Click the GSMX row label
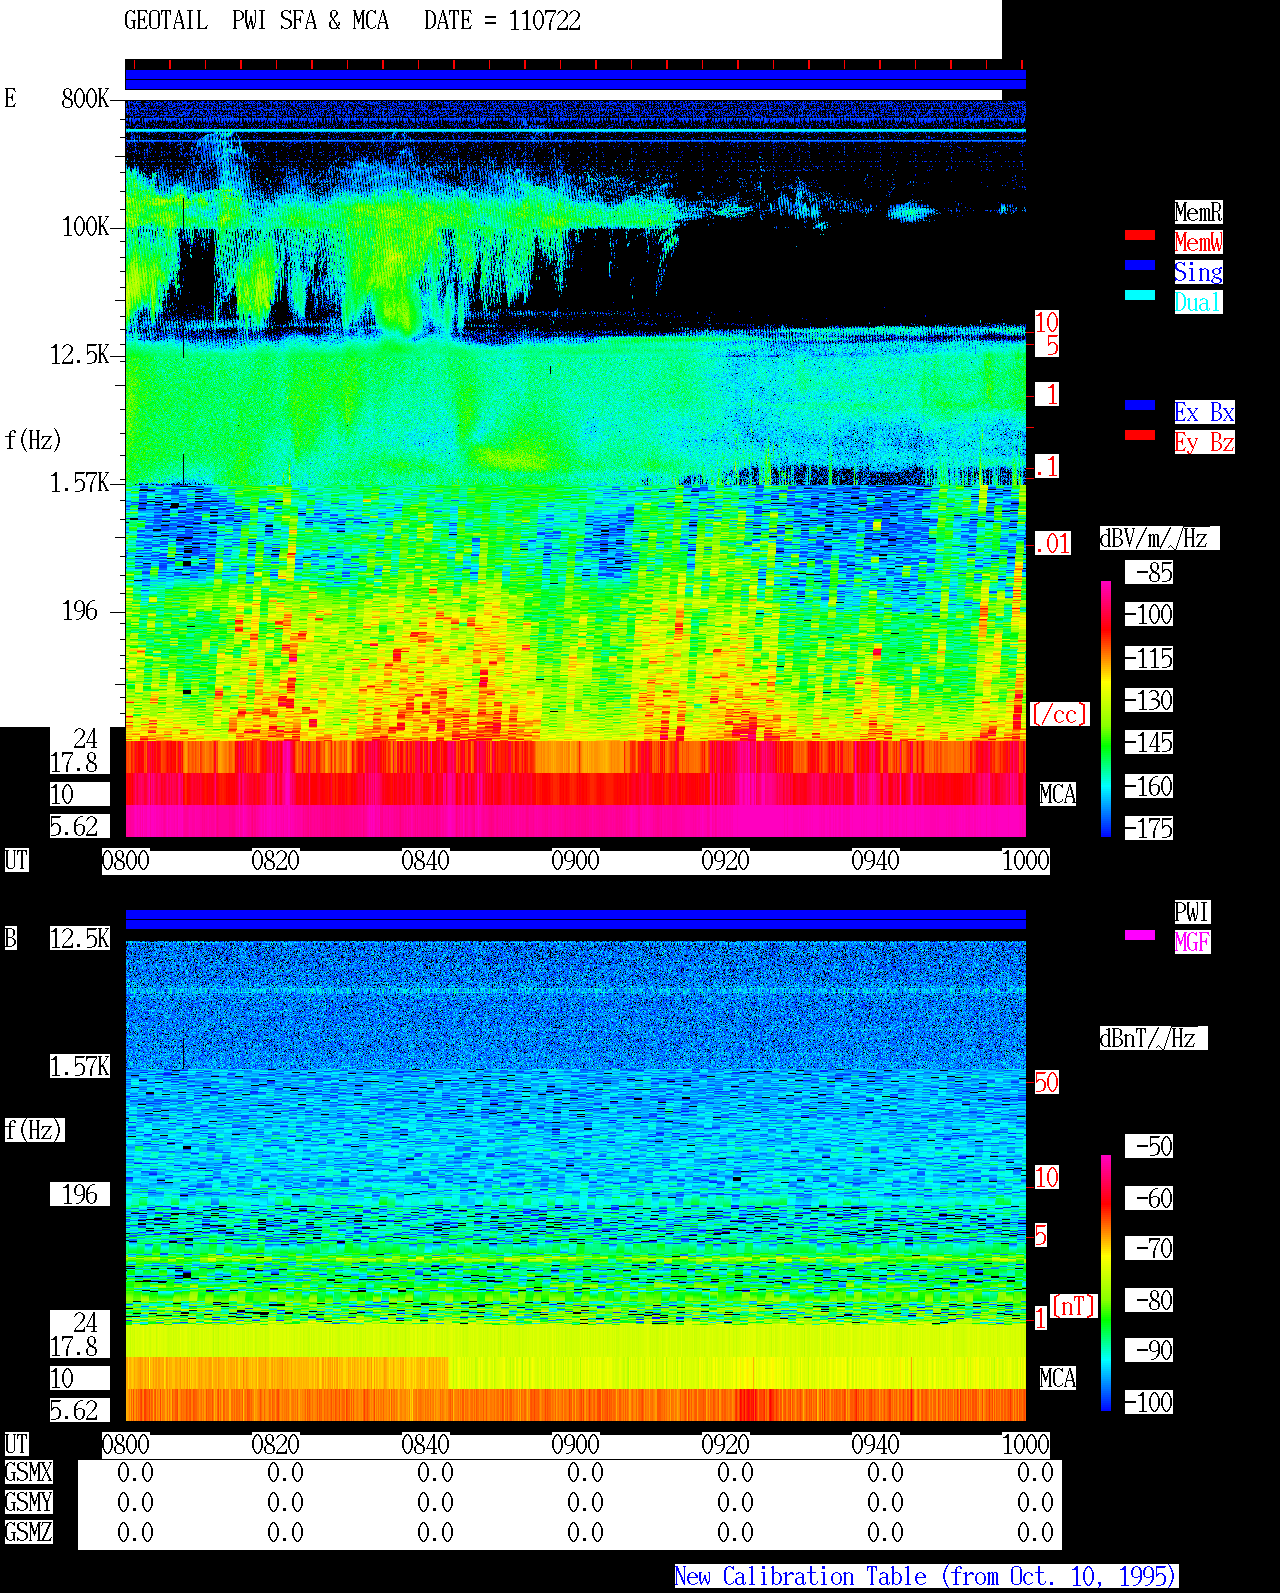The width and height of the screenshot is (1280, 1593). (x=28, y=1473)
